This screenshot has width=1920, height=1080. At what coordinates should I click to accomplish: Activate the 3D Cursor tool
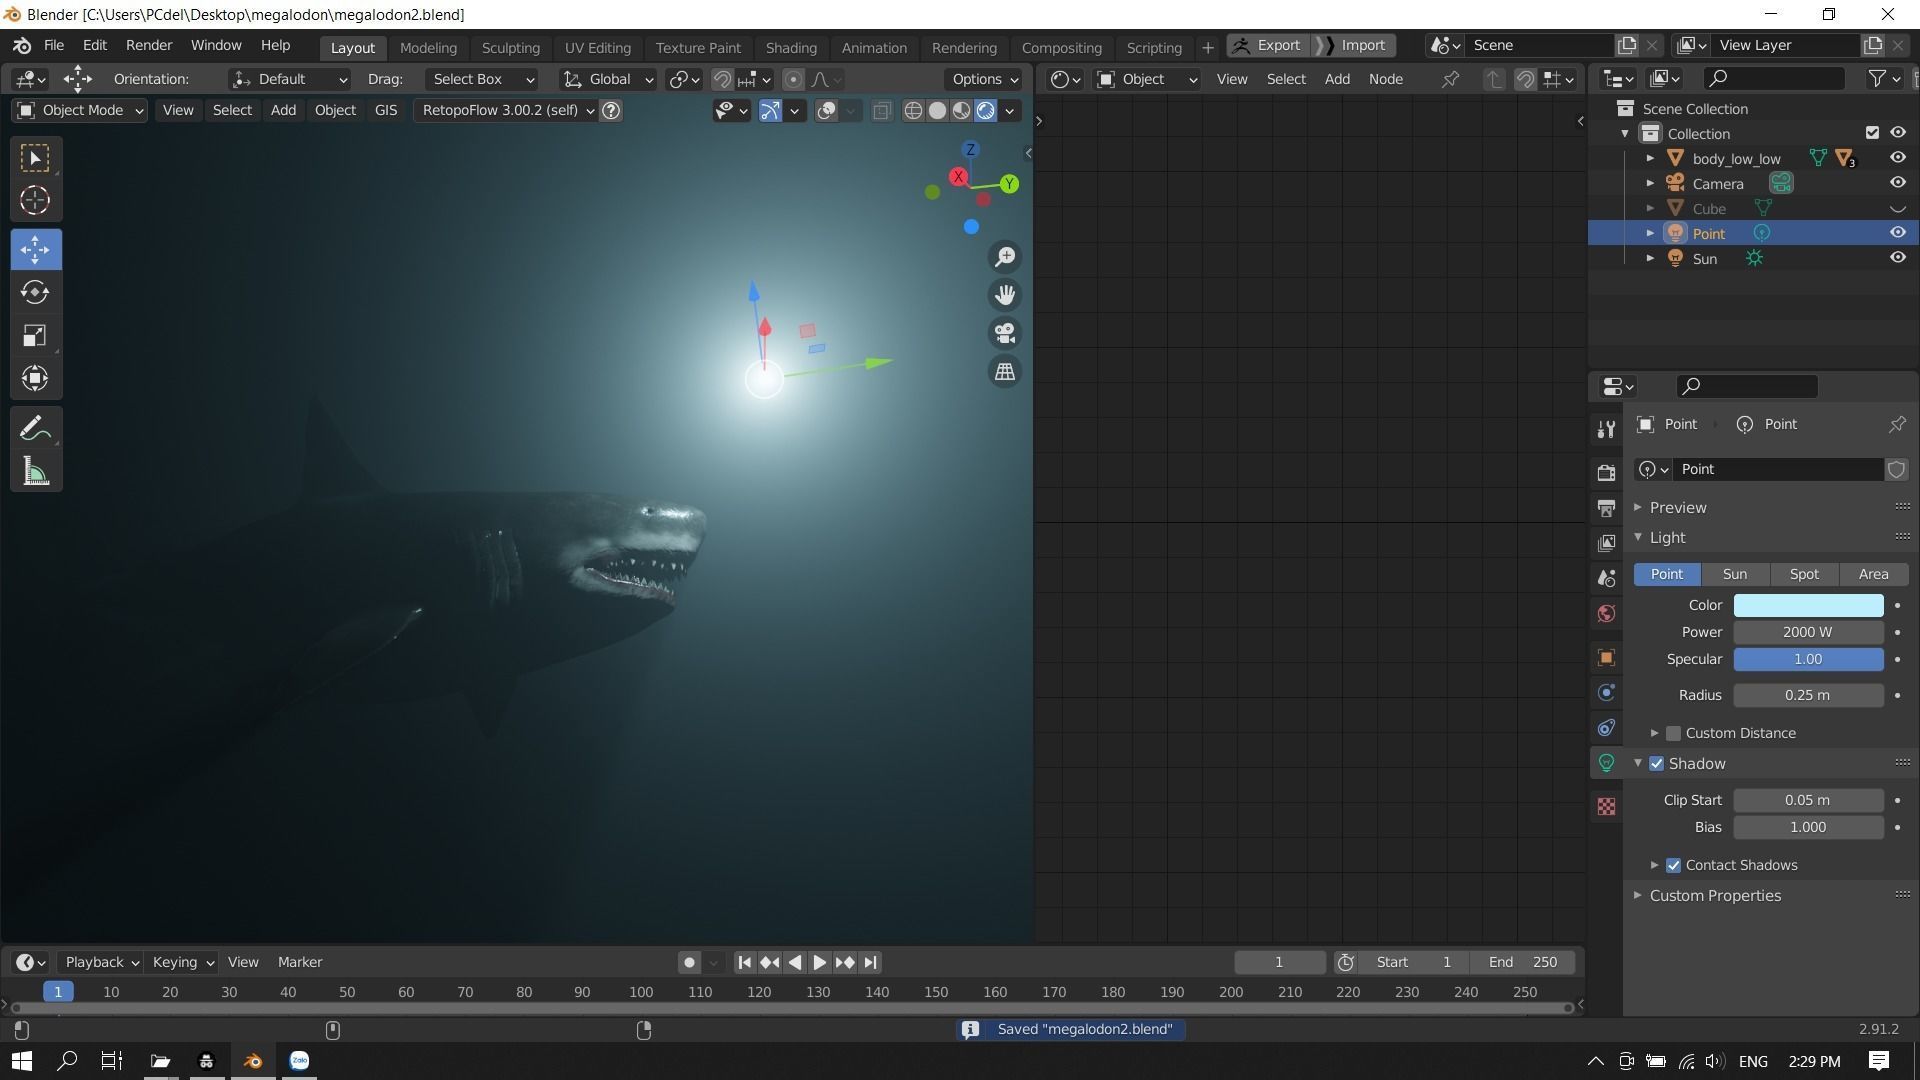35,200
